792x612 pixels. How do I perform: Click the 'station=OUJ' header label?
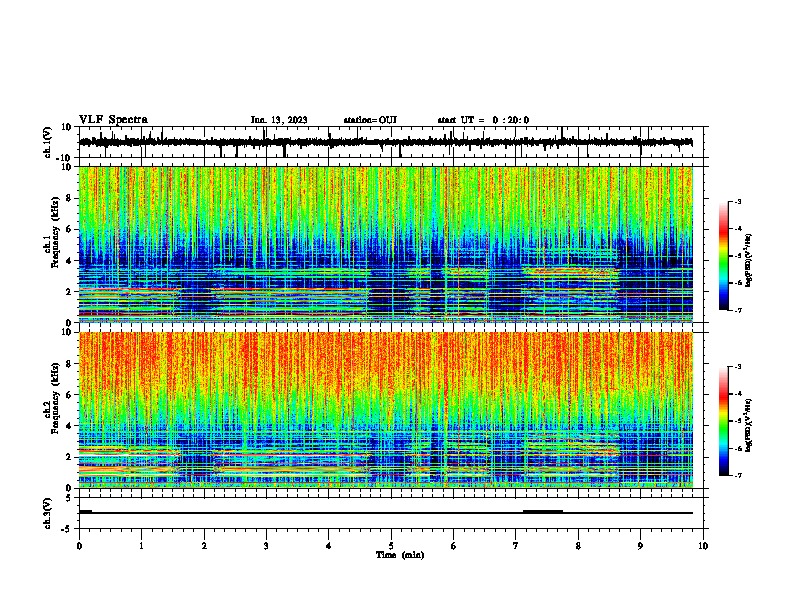pyautogui.click(x=370, y=120)
